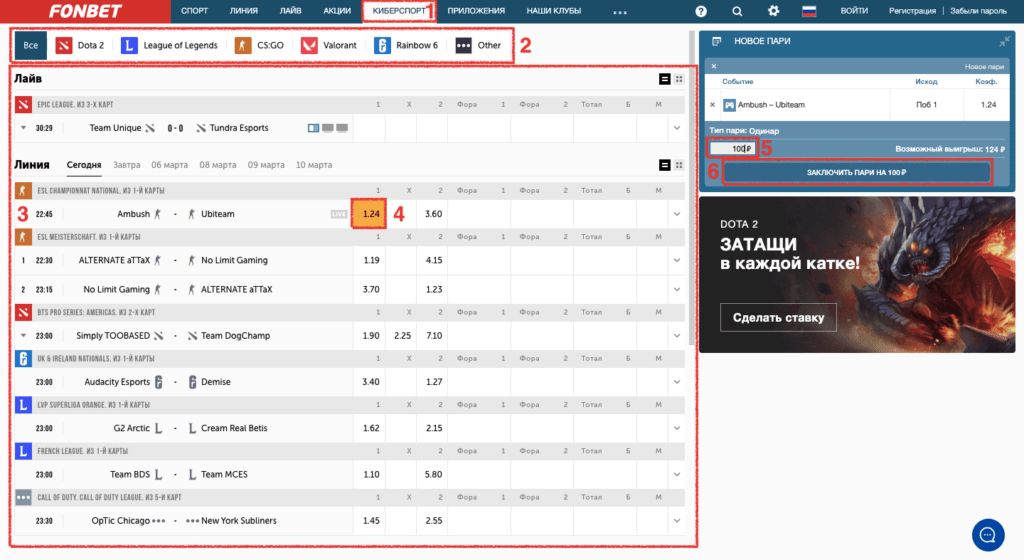Viewport: 1024px width, 560px height.
Task: Click the Russian flag language icon
Action: [x=809, y=11]
